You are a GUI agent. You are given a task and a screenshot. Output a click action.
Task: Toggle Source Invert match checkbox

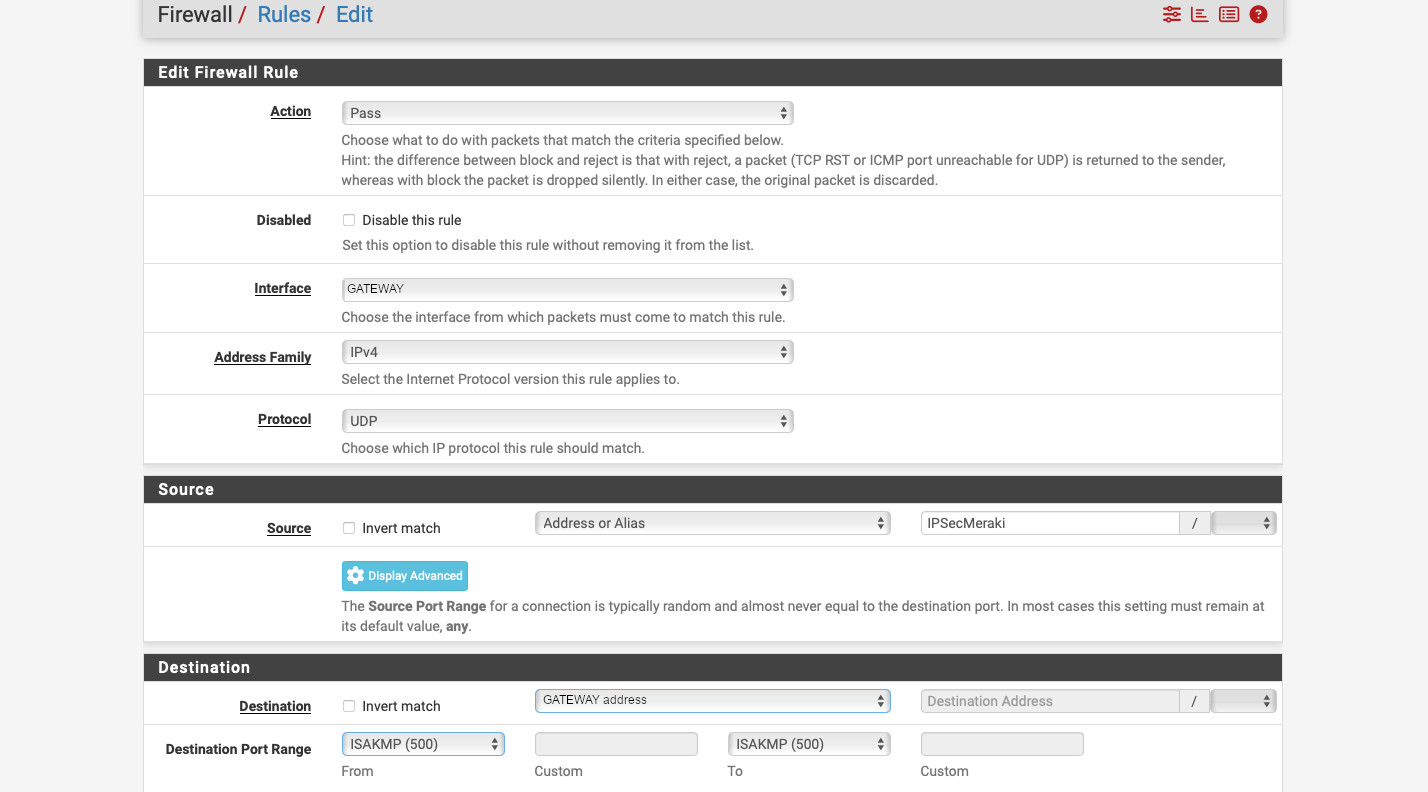(x=349, y=528)
